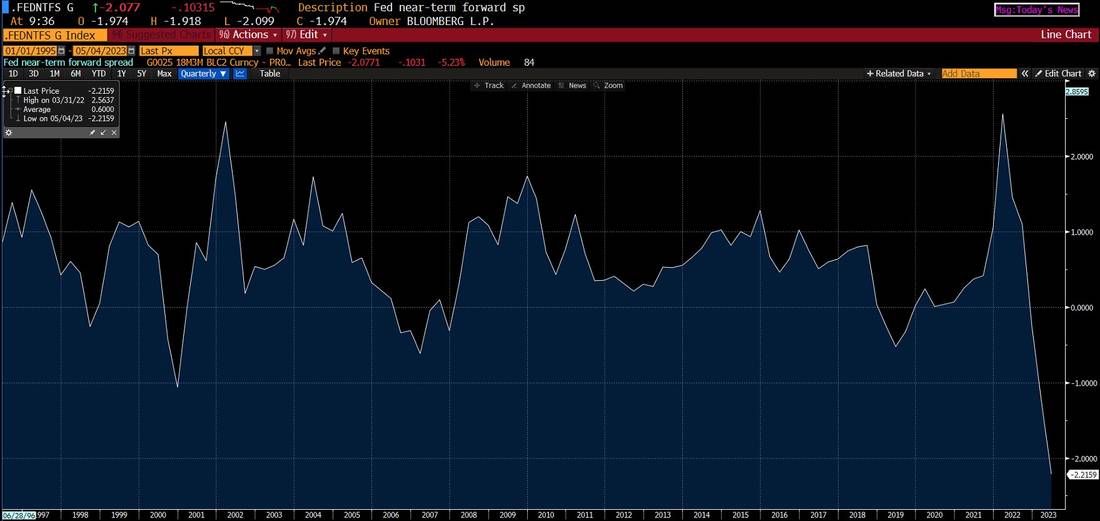Image resolution: width=1100 pixels, height=521 pixels.
Task: Click the .FEDNTFS G Index security field
Action: [x=55, y=34]
